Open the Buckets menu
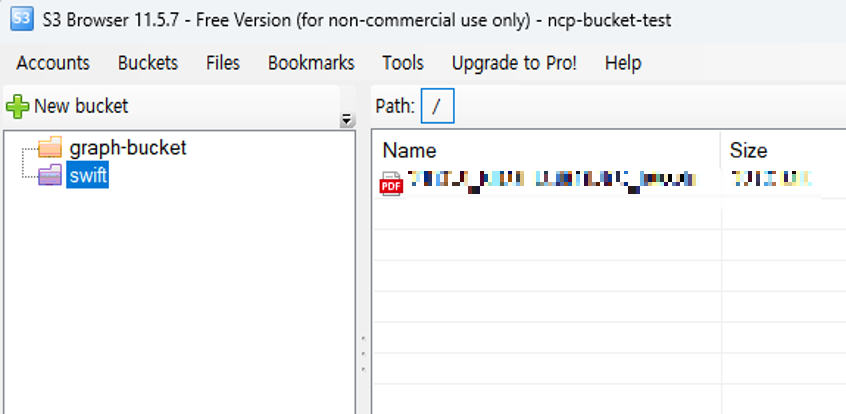Image resolution: width=846 pixels, height=414 pixels. click(x=148, y=63)
